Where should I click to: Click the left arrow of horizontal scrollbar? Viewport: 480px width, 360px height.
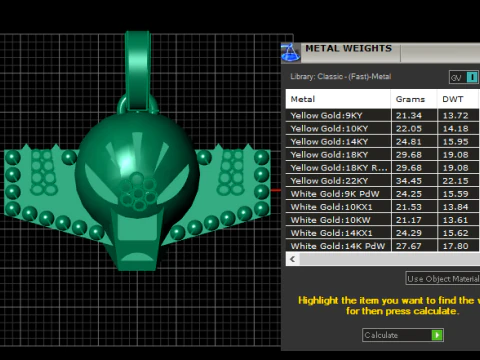tap(293, 259)
